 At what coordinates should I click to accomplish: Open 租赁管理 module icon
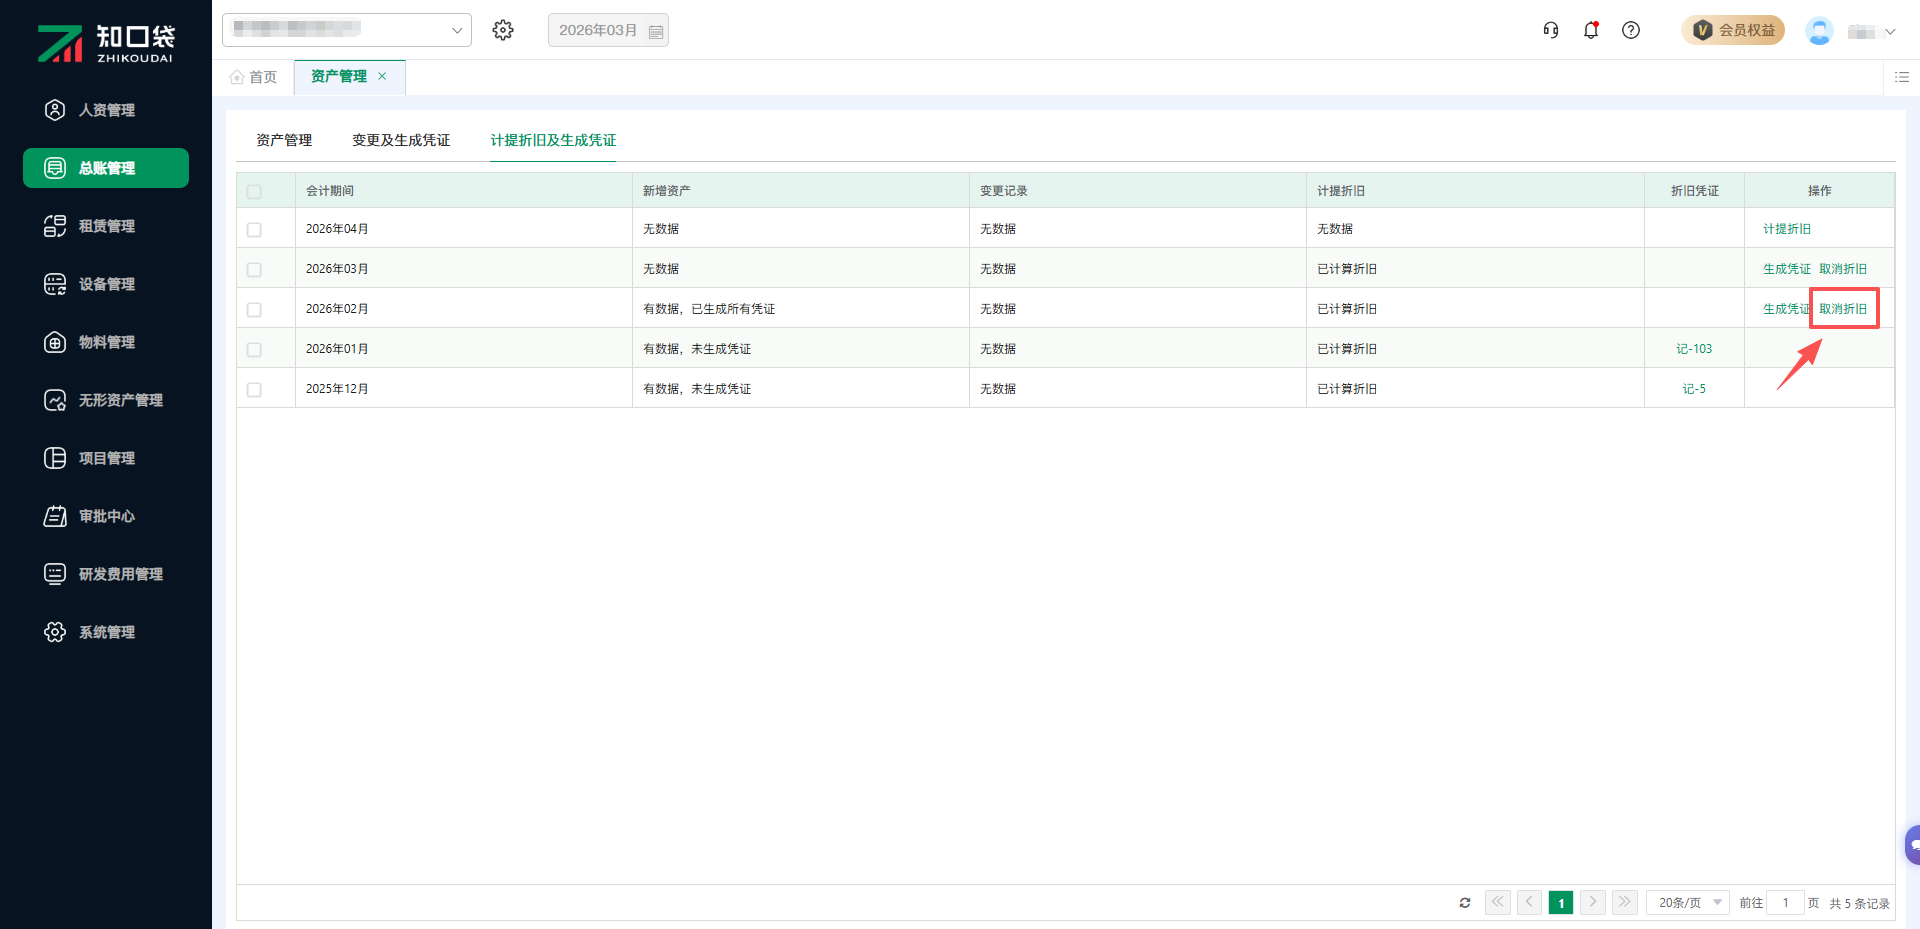point(55,226)
